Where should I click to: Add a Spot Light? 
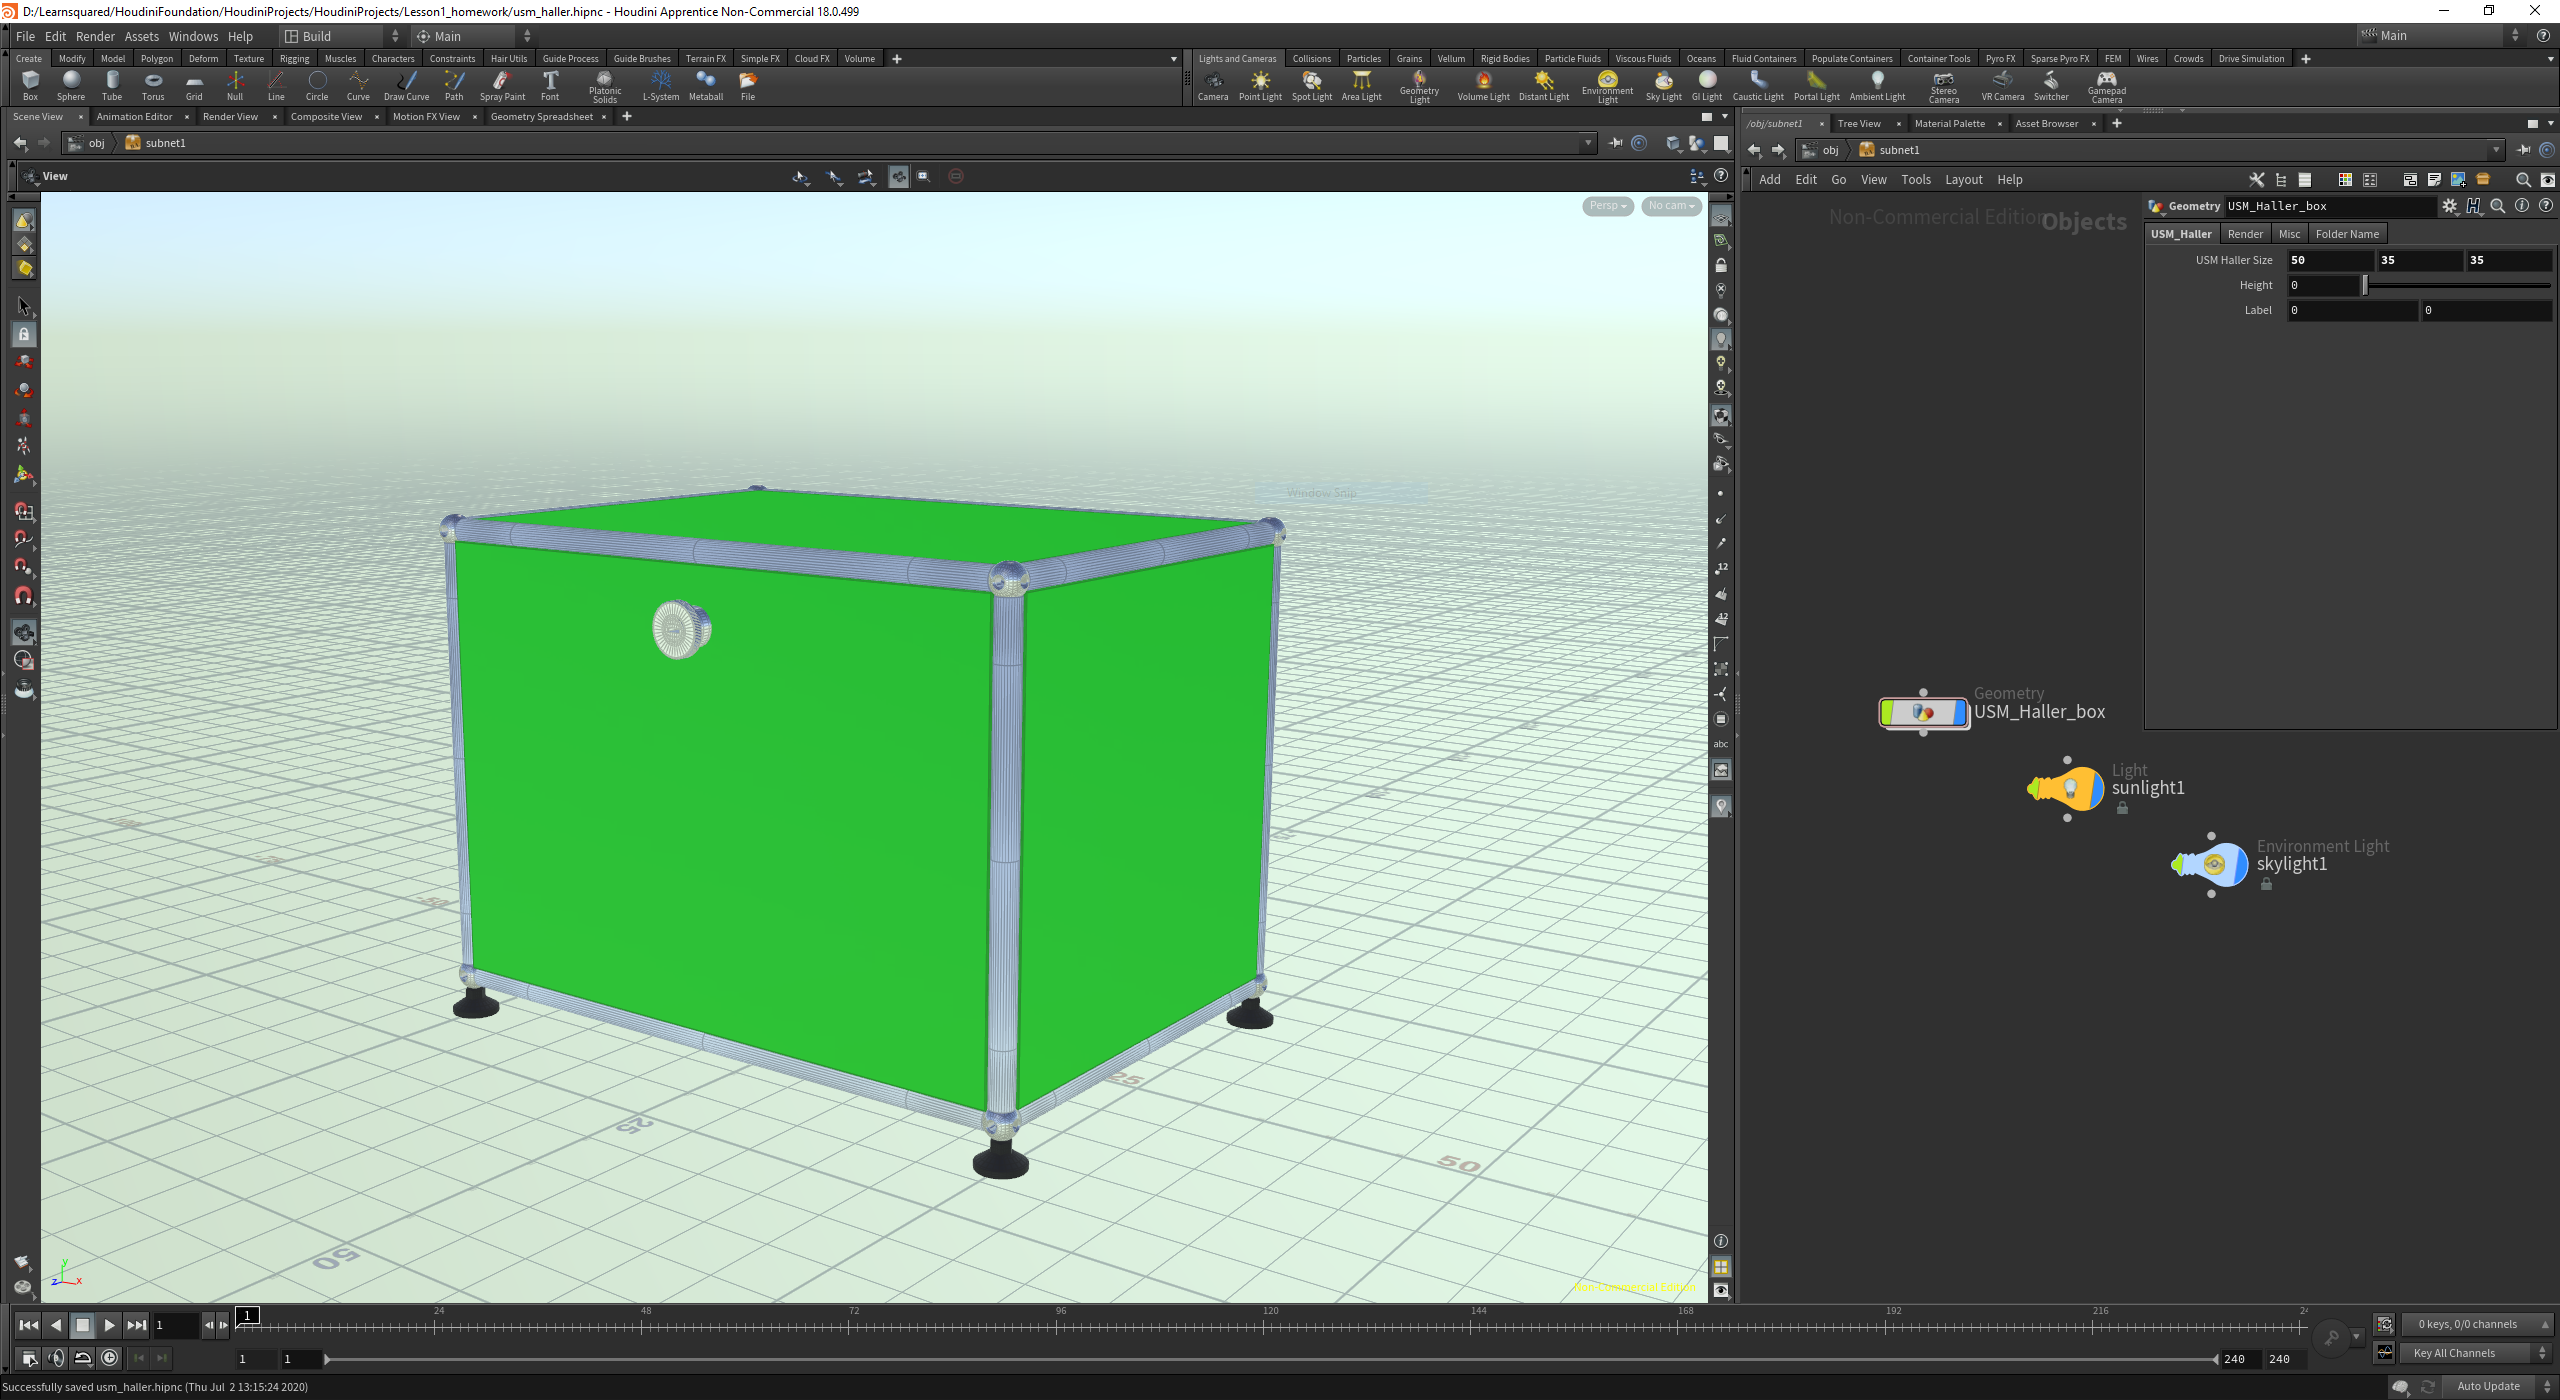[1312, 86]
